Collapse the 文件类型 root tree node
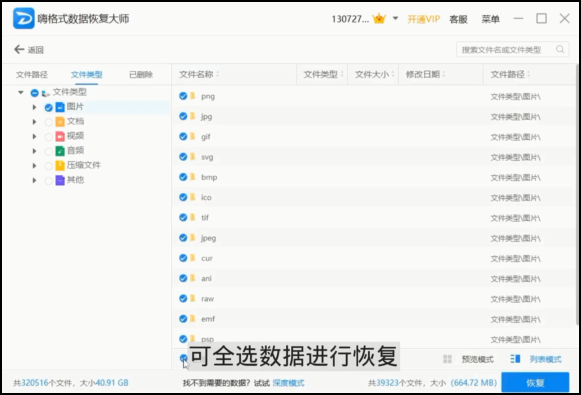581x395 pixels. pyautogui.click(x=21, y=92)
